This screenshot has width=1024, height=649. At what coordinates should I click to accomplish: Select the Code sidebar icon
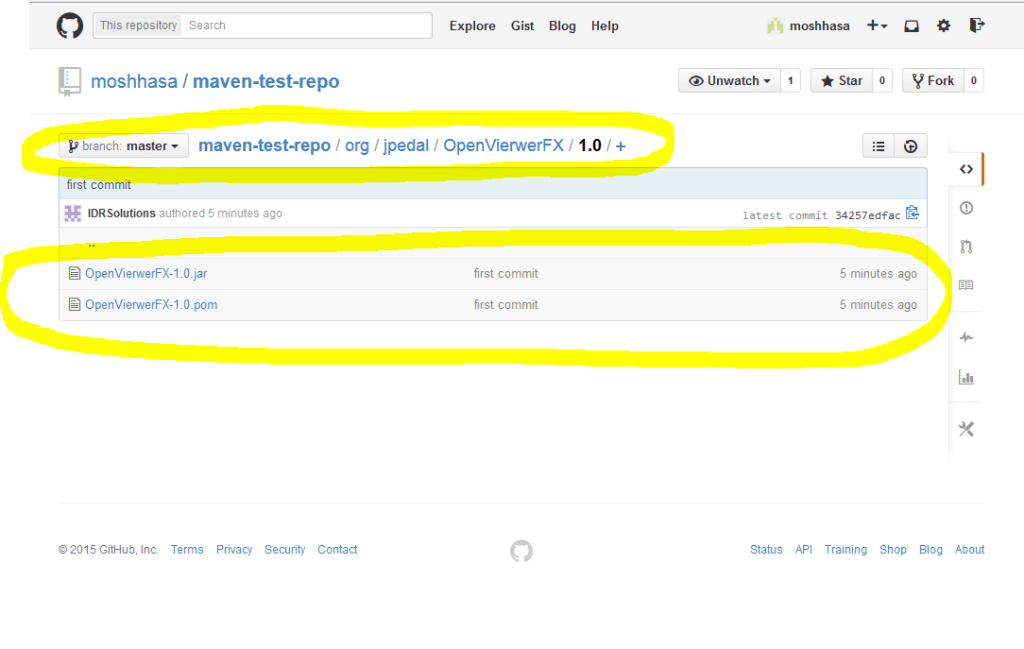coord(966,169)
